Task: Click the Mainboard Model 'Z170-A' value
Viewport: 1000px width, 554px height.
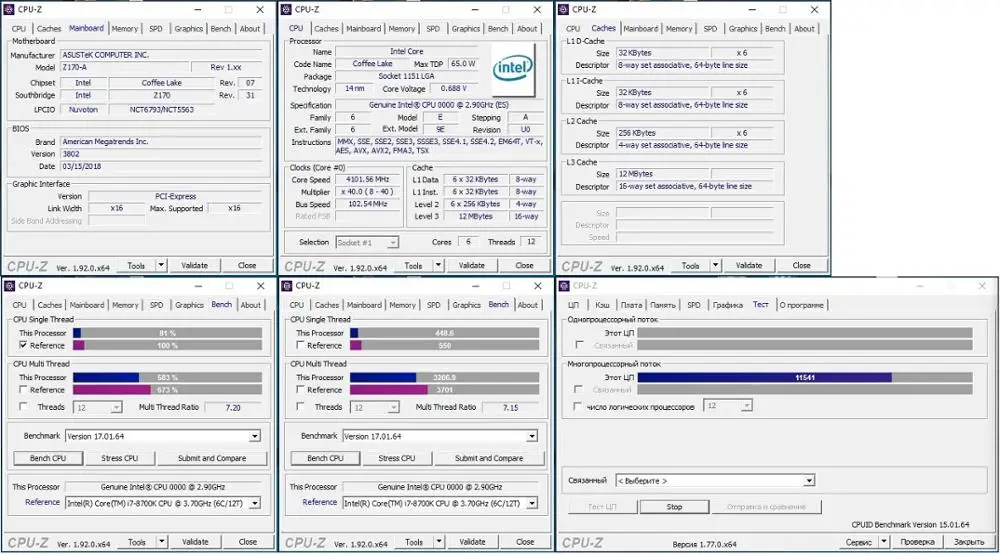Action: pyautogui.click(x=125, y=67)
